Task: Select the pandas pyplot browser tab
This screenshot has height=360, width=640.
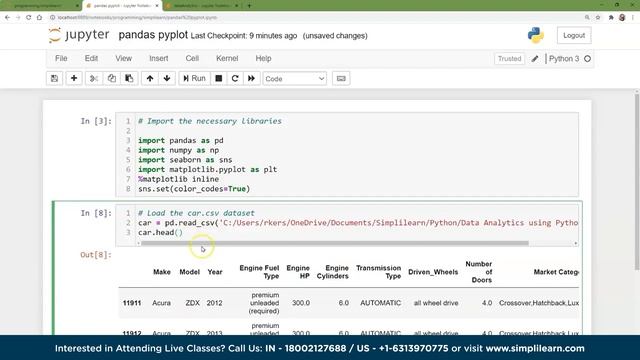Action: 122,6
